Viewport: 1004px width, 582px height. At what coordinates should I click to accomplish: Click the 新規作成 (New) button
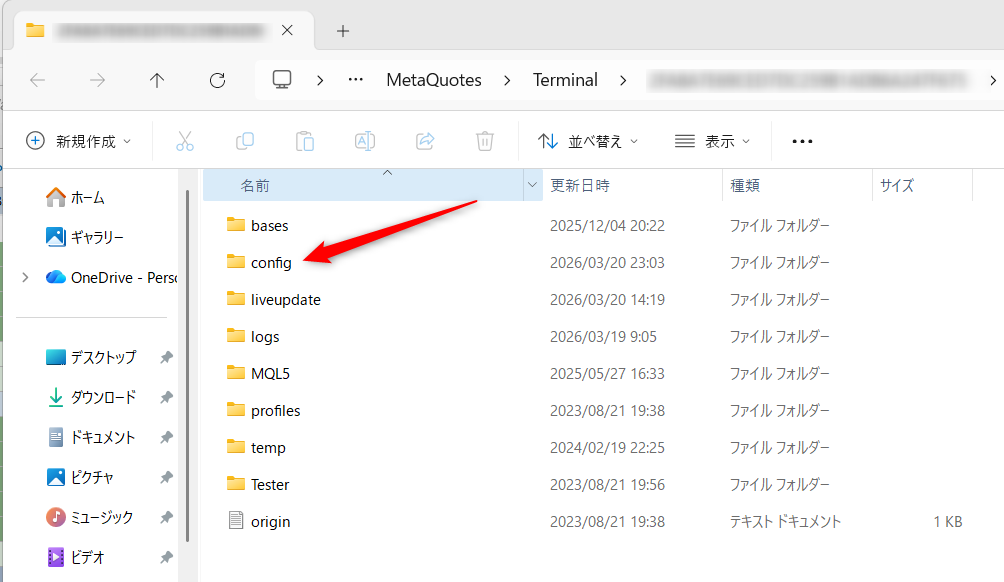click(x=77, y=141)
